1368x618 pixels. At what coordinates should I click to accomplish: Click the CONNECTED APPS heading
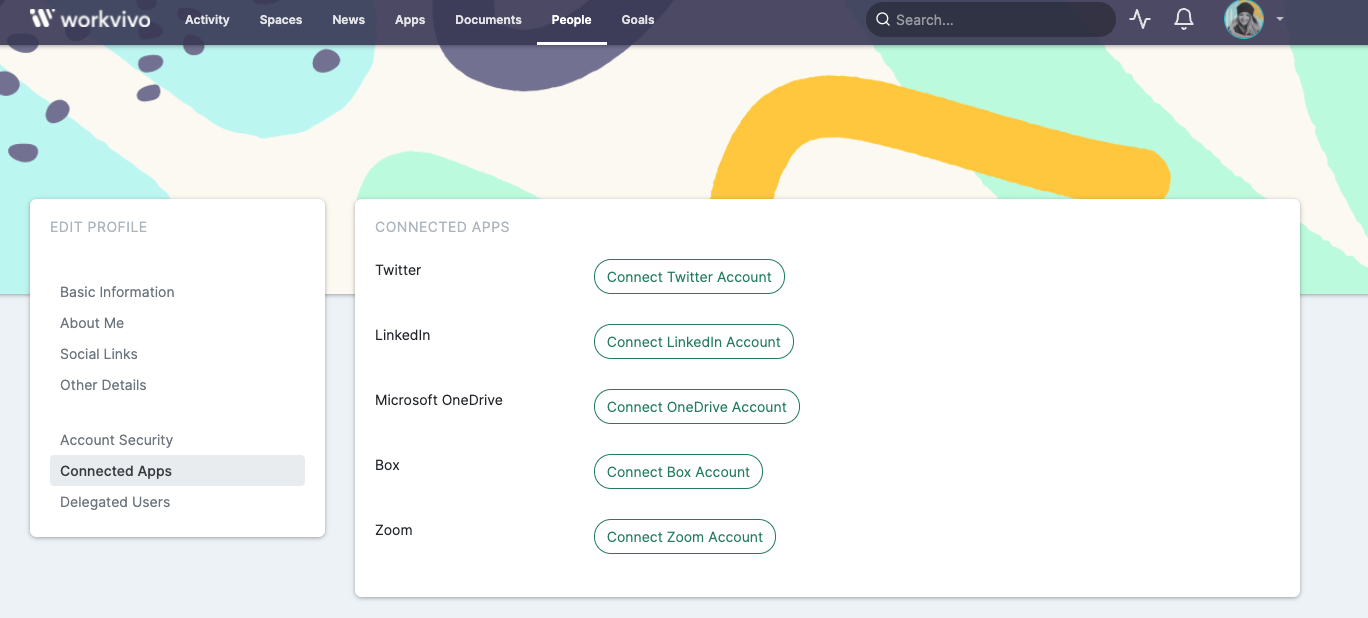[442, 227]
